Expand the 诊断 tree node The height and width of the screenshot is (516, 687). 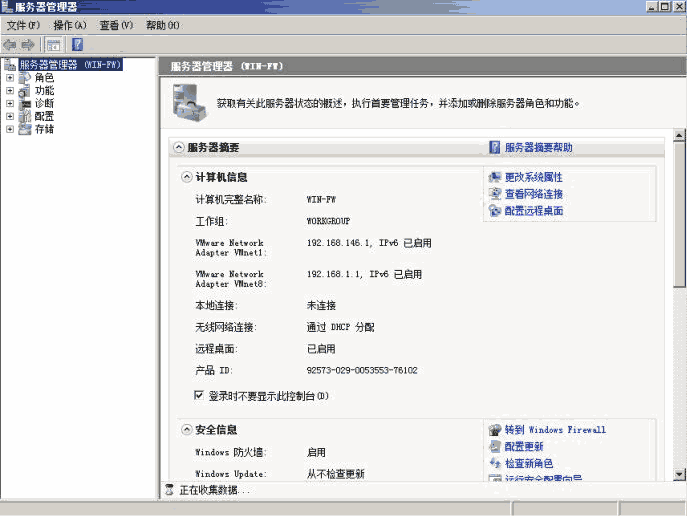coord(10,104)
